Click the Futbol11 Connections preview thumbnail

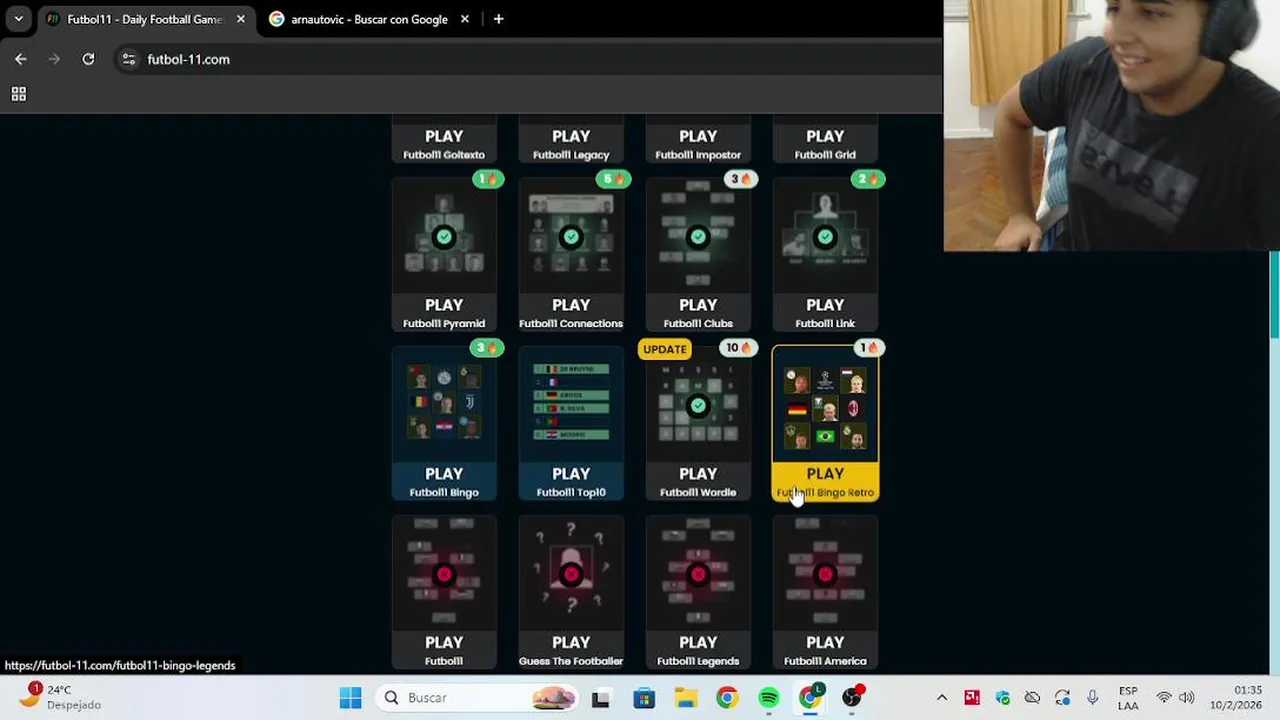[571, 236]
